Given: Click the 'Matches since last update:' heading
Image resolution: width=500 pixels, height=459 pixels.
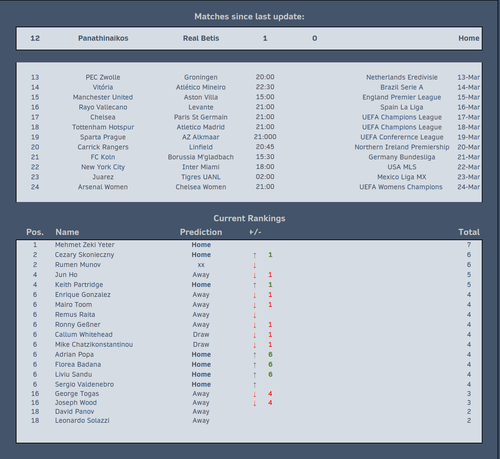Looking at the screenshot, I should pos(249,17).
